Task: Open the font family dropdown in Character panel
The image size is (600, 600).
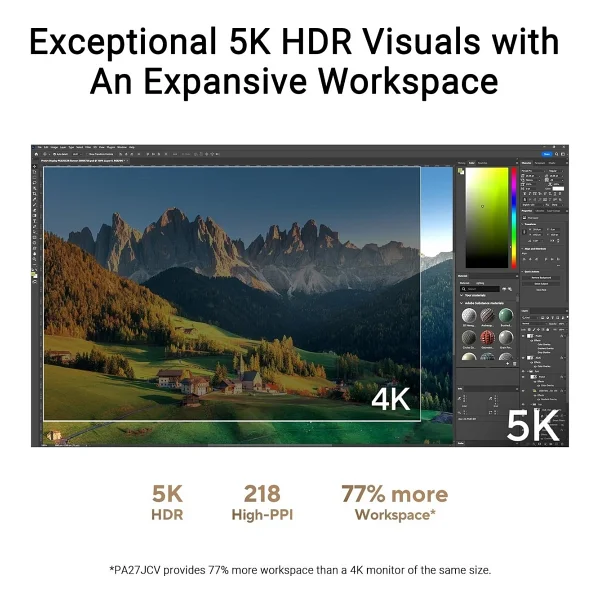Action: tap(532, 171)
